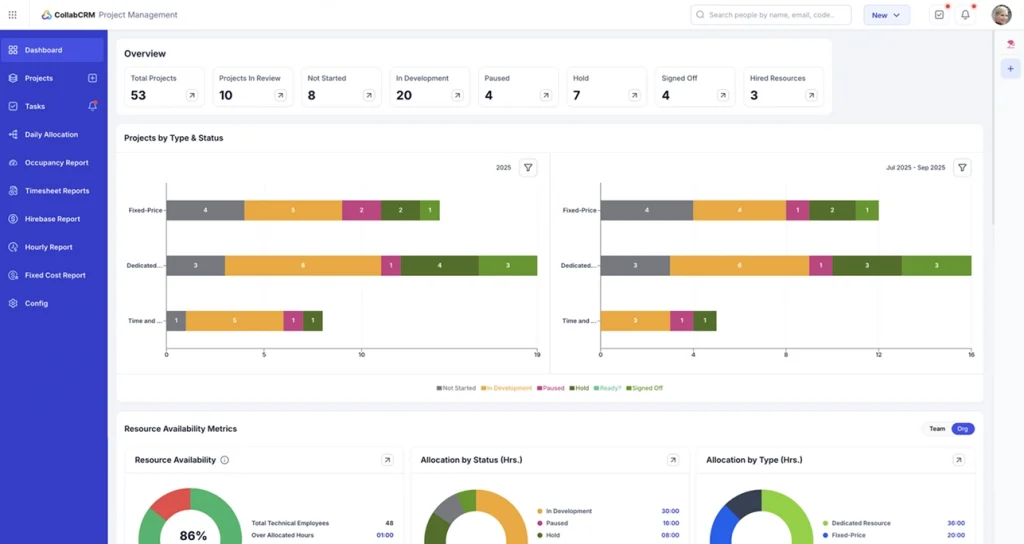The width and height of the screenshot is (1024, 544).
Task: Open Total Projects arrow link icon
Action: [192, 96]
